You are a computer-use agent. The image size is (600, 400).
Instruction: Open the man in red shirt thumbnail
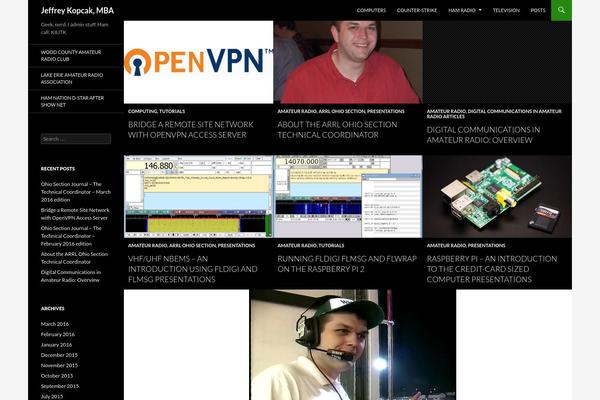click(x=347, y=62)
